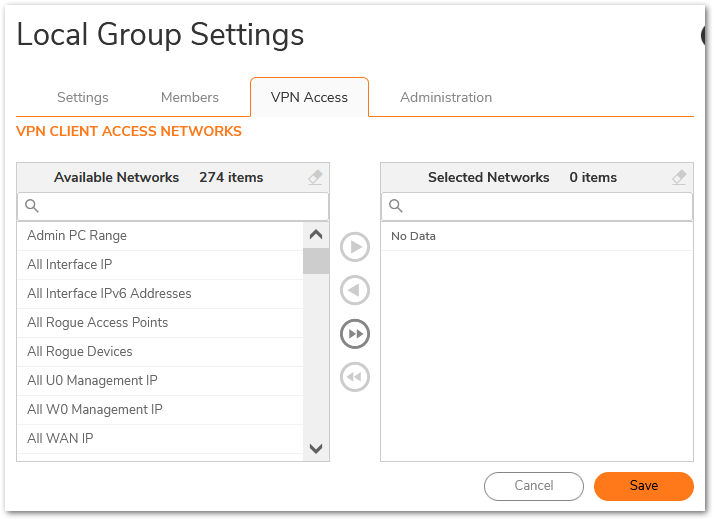Click the remove all networks double arrow

(x=355, y=377)
